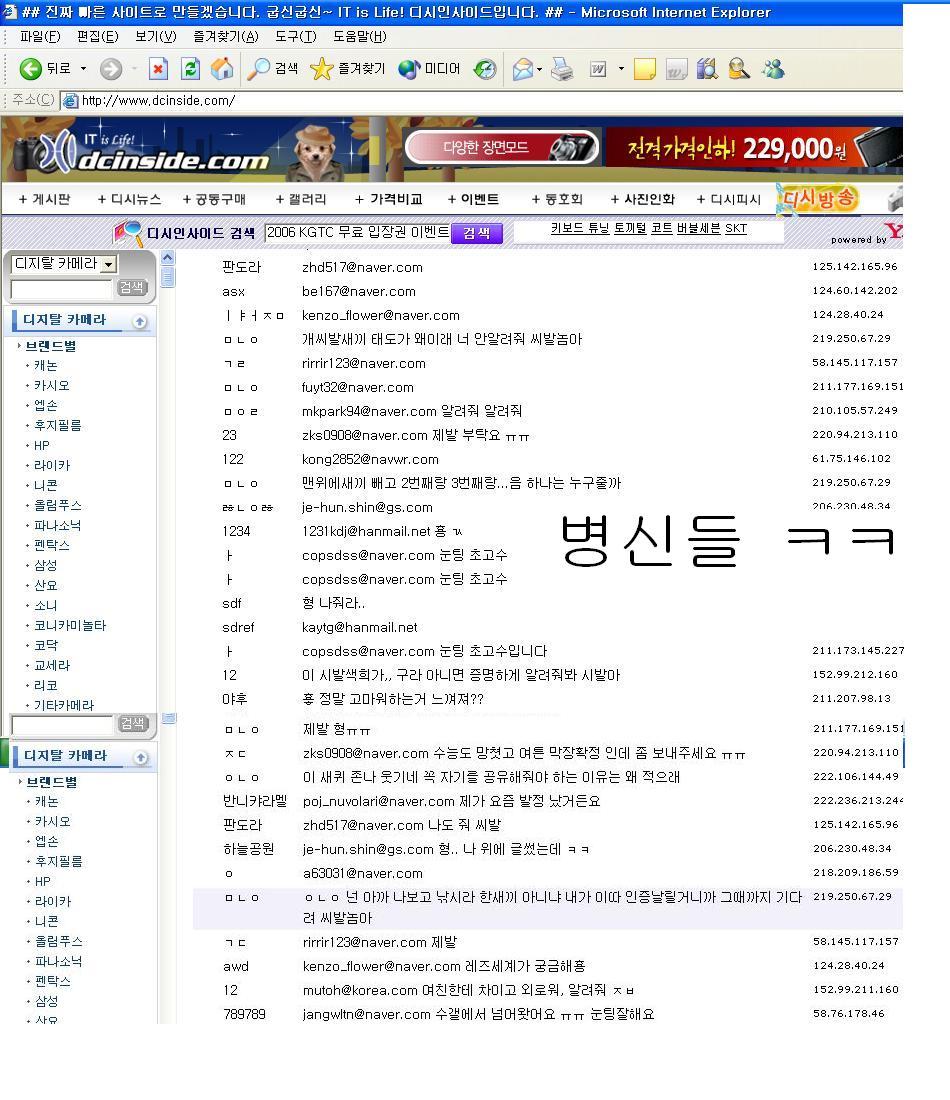Screen dimensions: 950x1100
Task: Open the 공동구매 nav tab
Action: [x=214, y=199]
